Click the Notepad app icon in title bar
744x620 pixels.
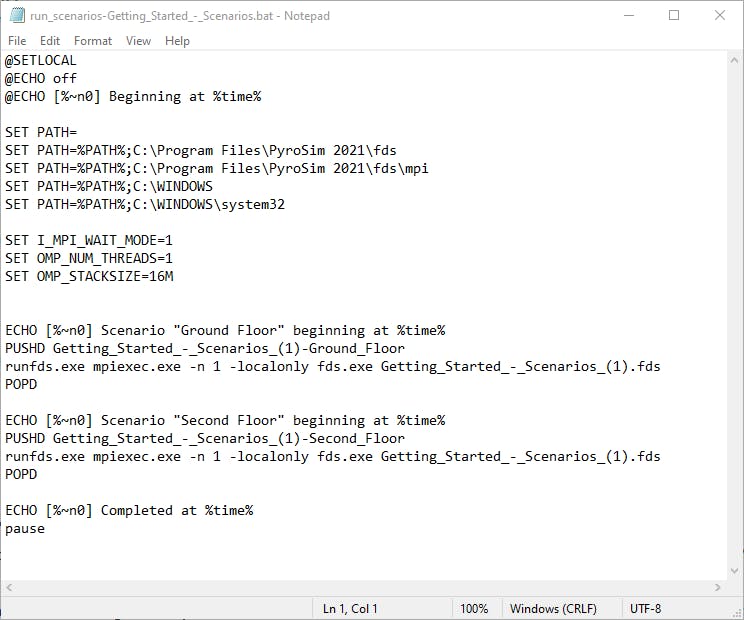click(16, 15)
